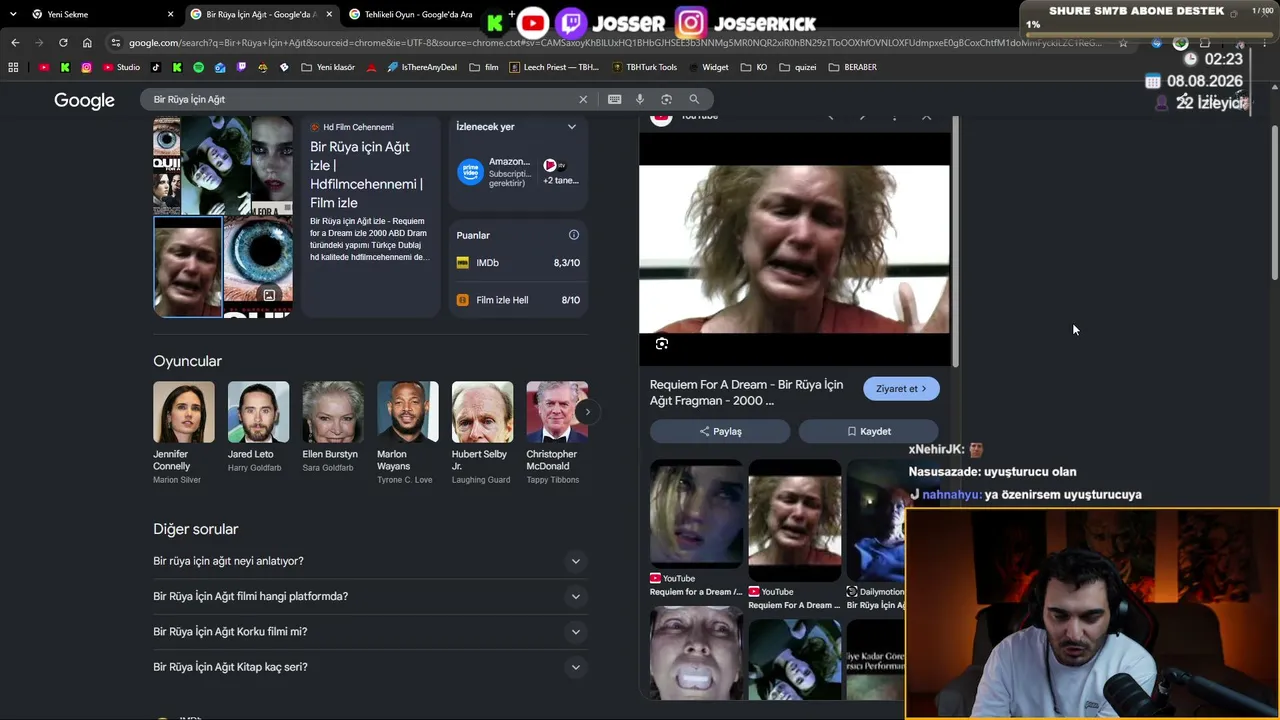Open the on-screen keyboard input tool

614,99
